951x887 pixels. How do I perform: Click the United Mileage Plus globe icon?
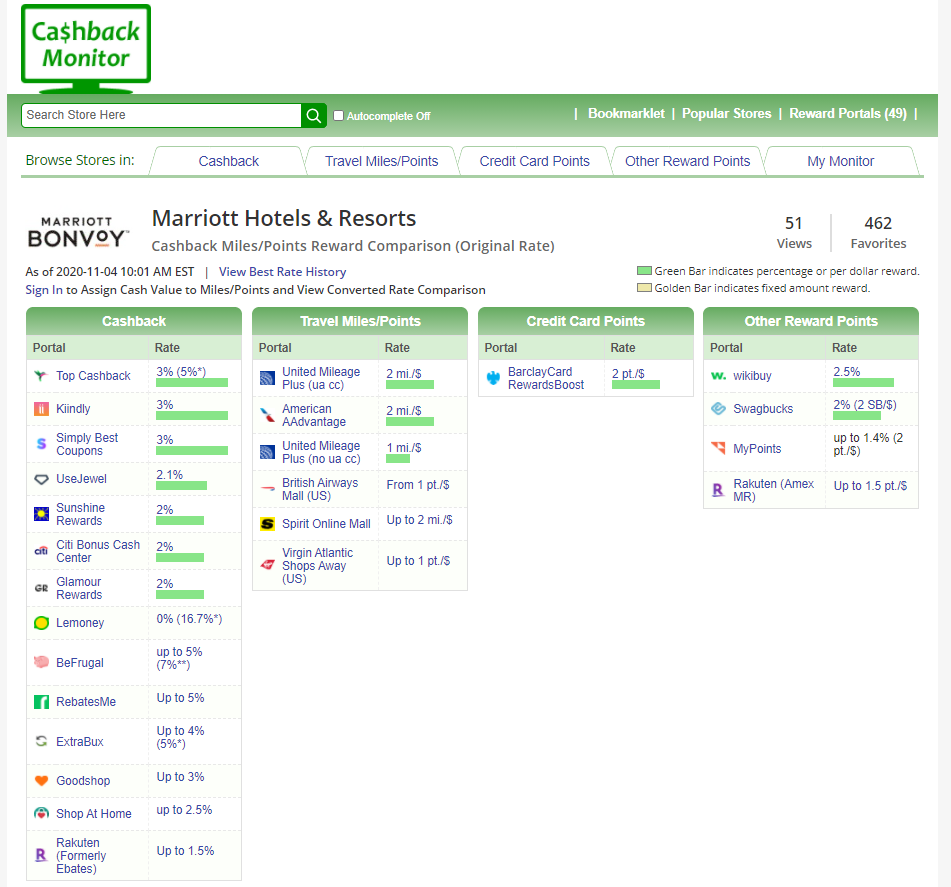(268, 378)
